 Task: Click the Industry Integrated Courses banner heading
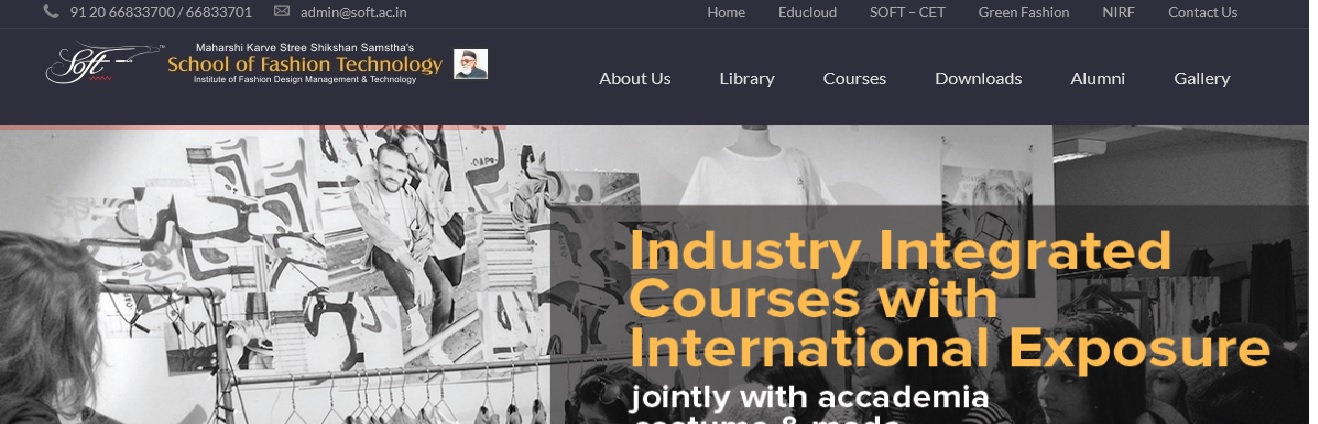[950, 298]
